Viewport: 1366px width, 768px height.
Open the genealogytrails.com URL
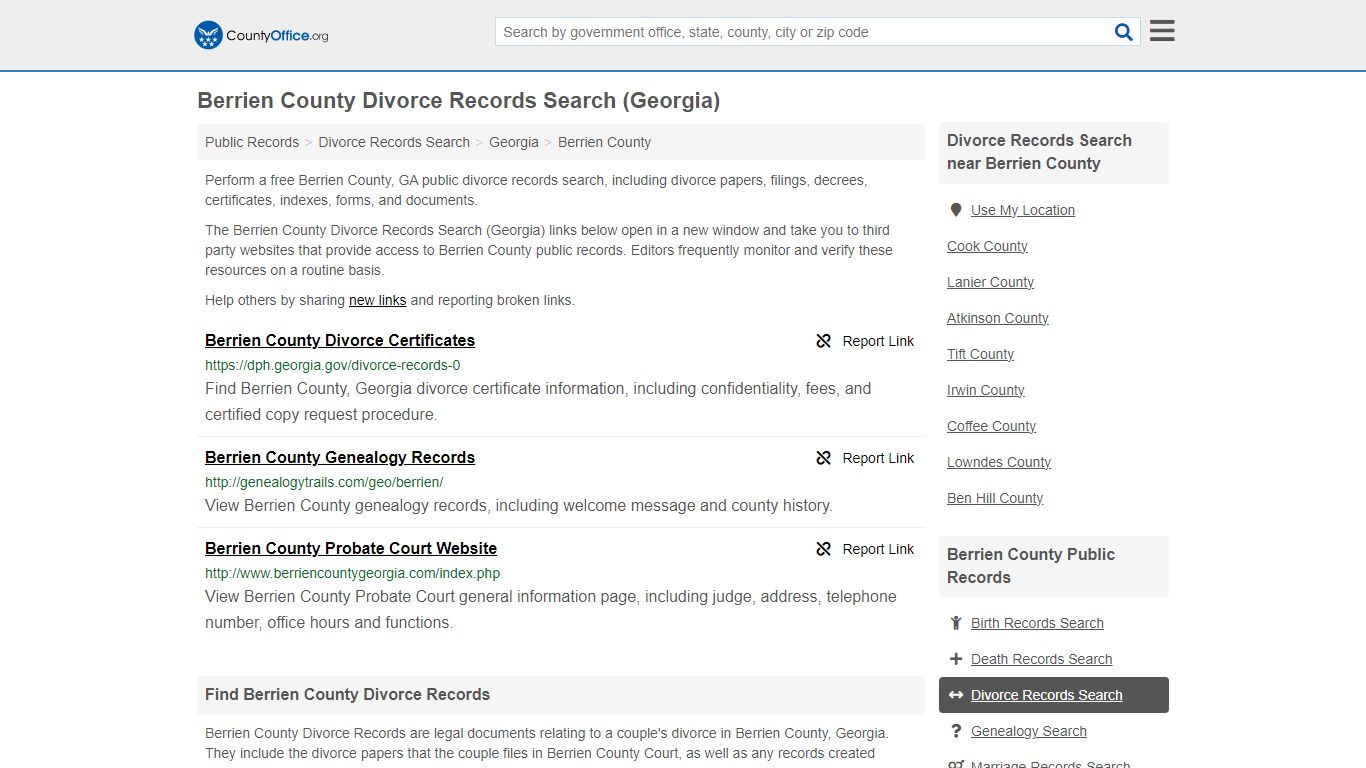[324, 482]
